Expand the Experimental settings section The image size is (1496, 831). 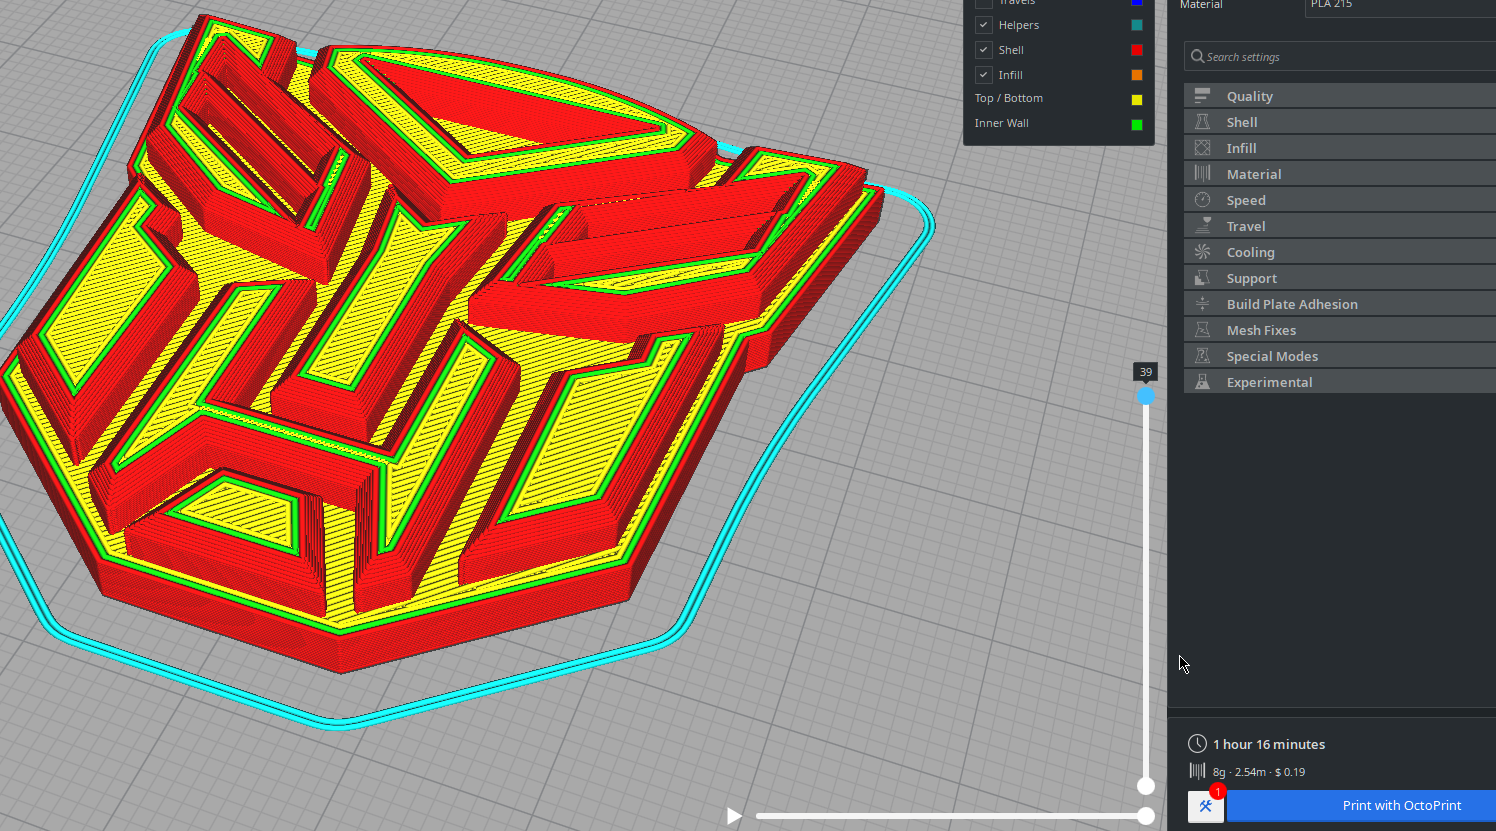[1340, 382]
